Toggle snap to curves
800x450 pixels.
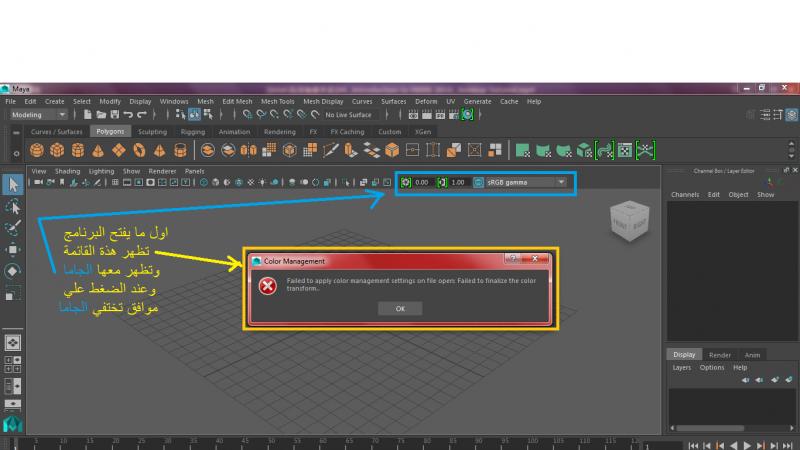point(261,114)
